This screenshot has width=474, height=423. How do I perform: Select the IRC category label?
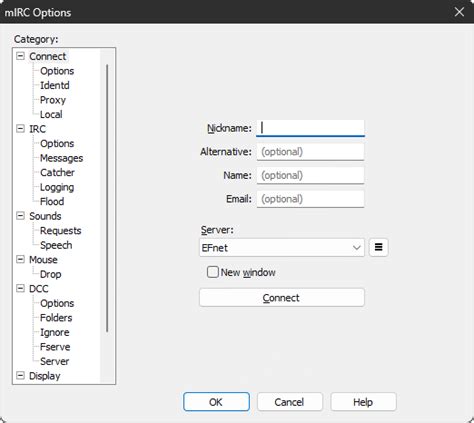[37, 129]
